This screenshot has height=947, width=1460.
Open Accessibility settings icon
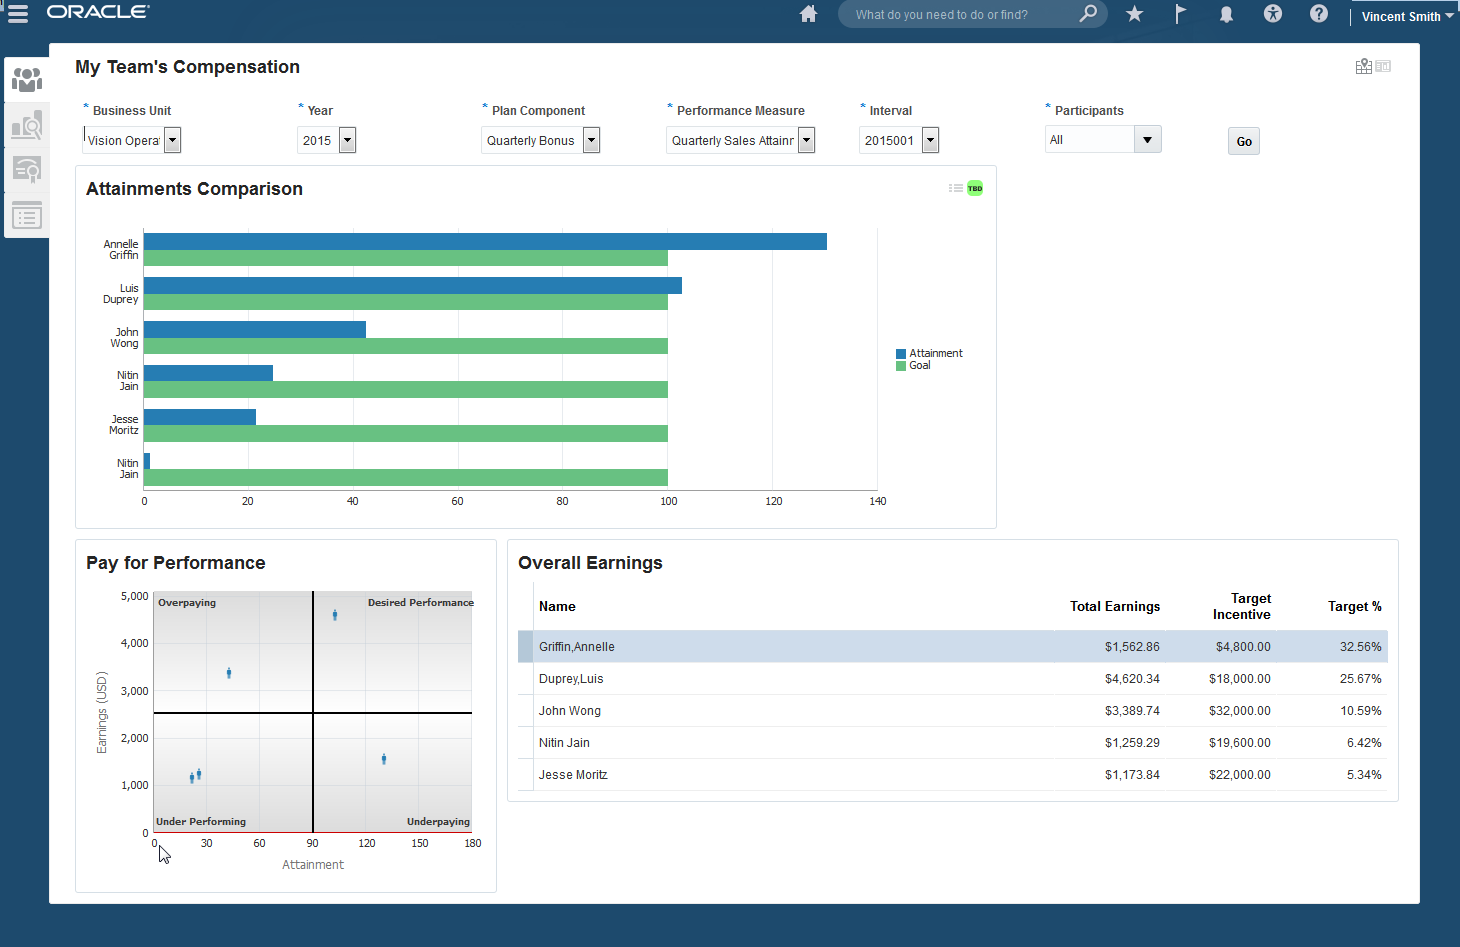[x=1272, y=14]
